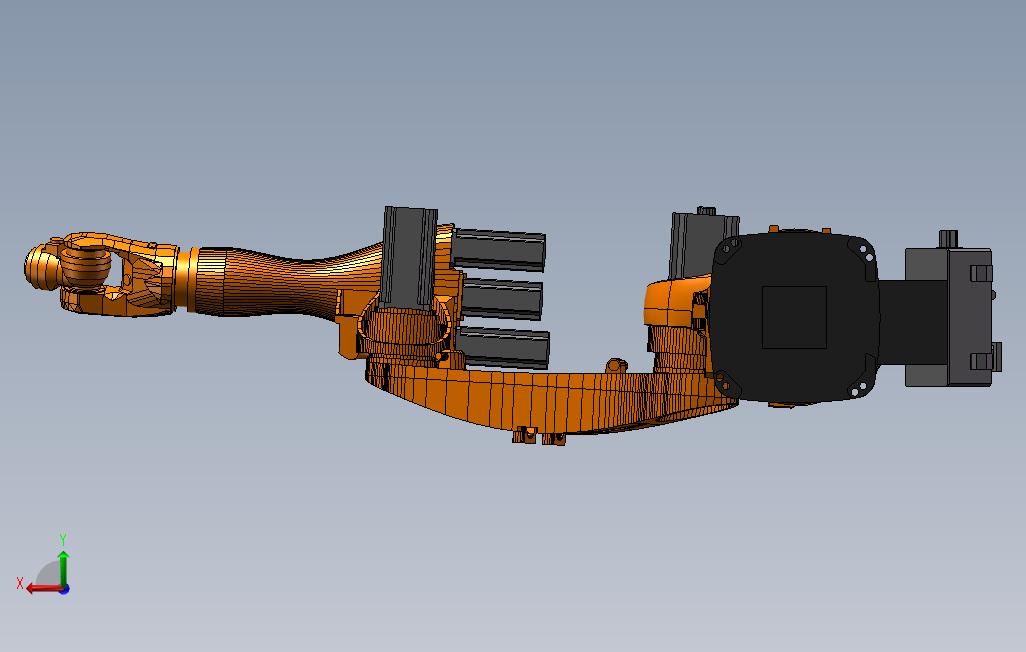This screenshot has width=1026, height=652.
Task: Select the lowest of three dark wrist motors
Action: (x=503, y=348)
